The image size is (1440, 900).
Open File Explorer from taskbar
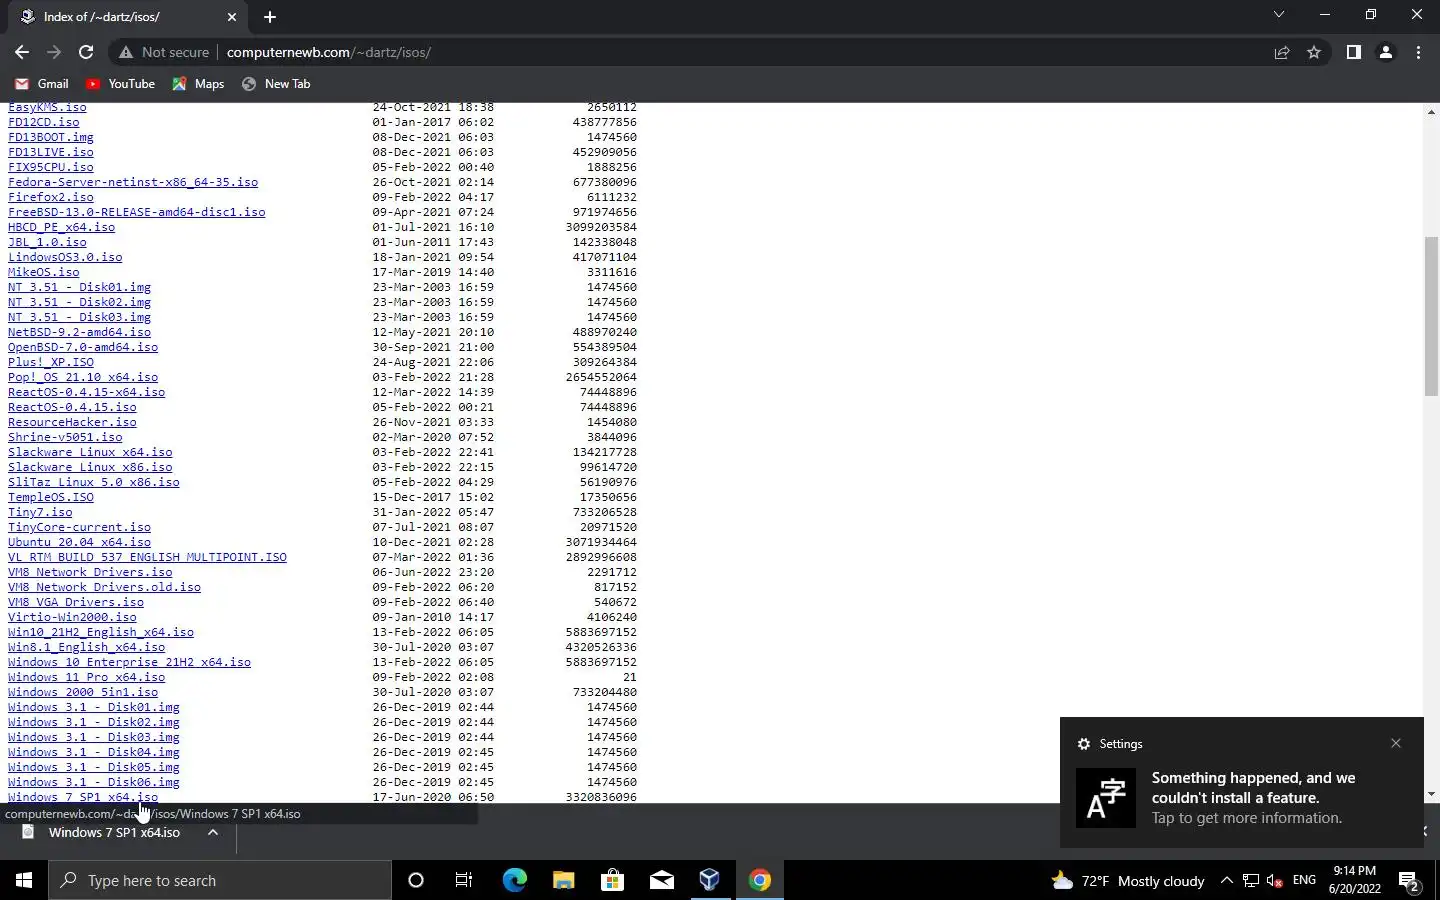(x=563, y=880)
